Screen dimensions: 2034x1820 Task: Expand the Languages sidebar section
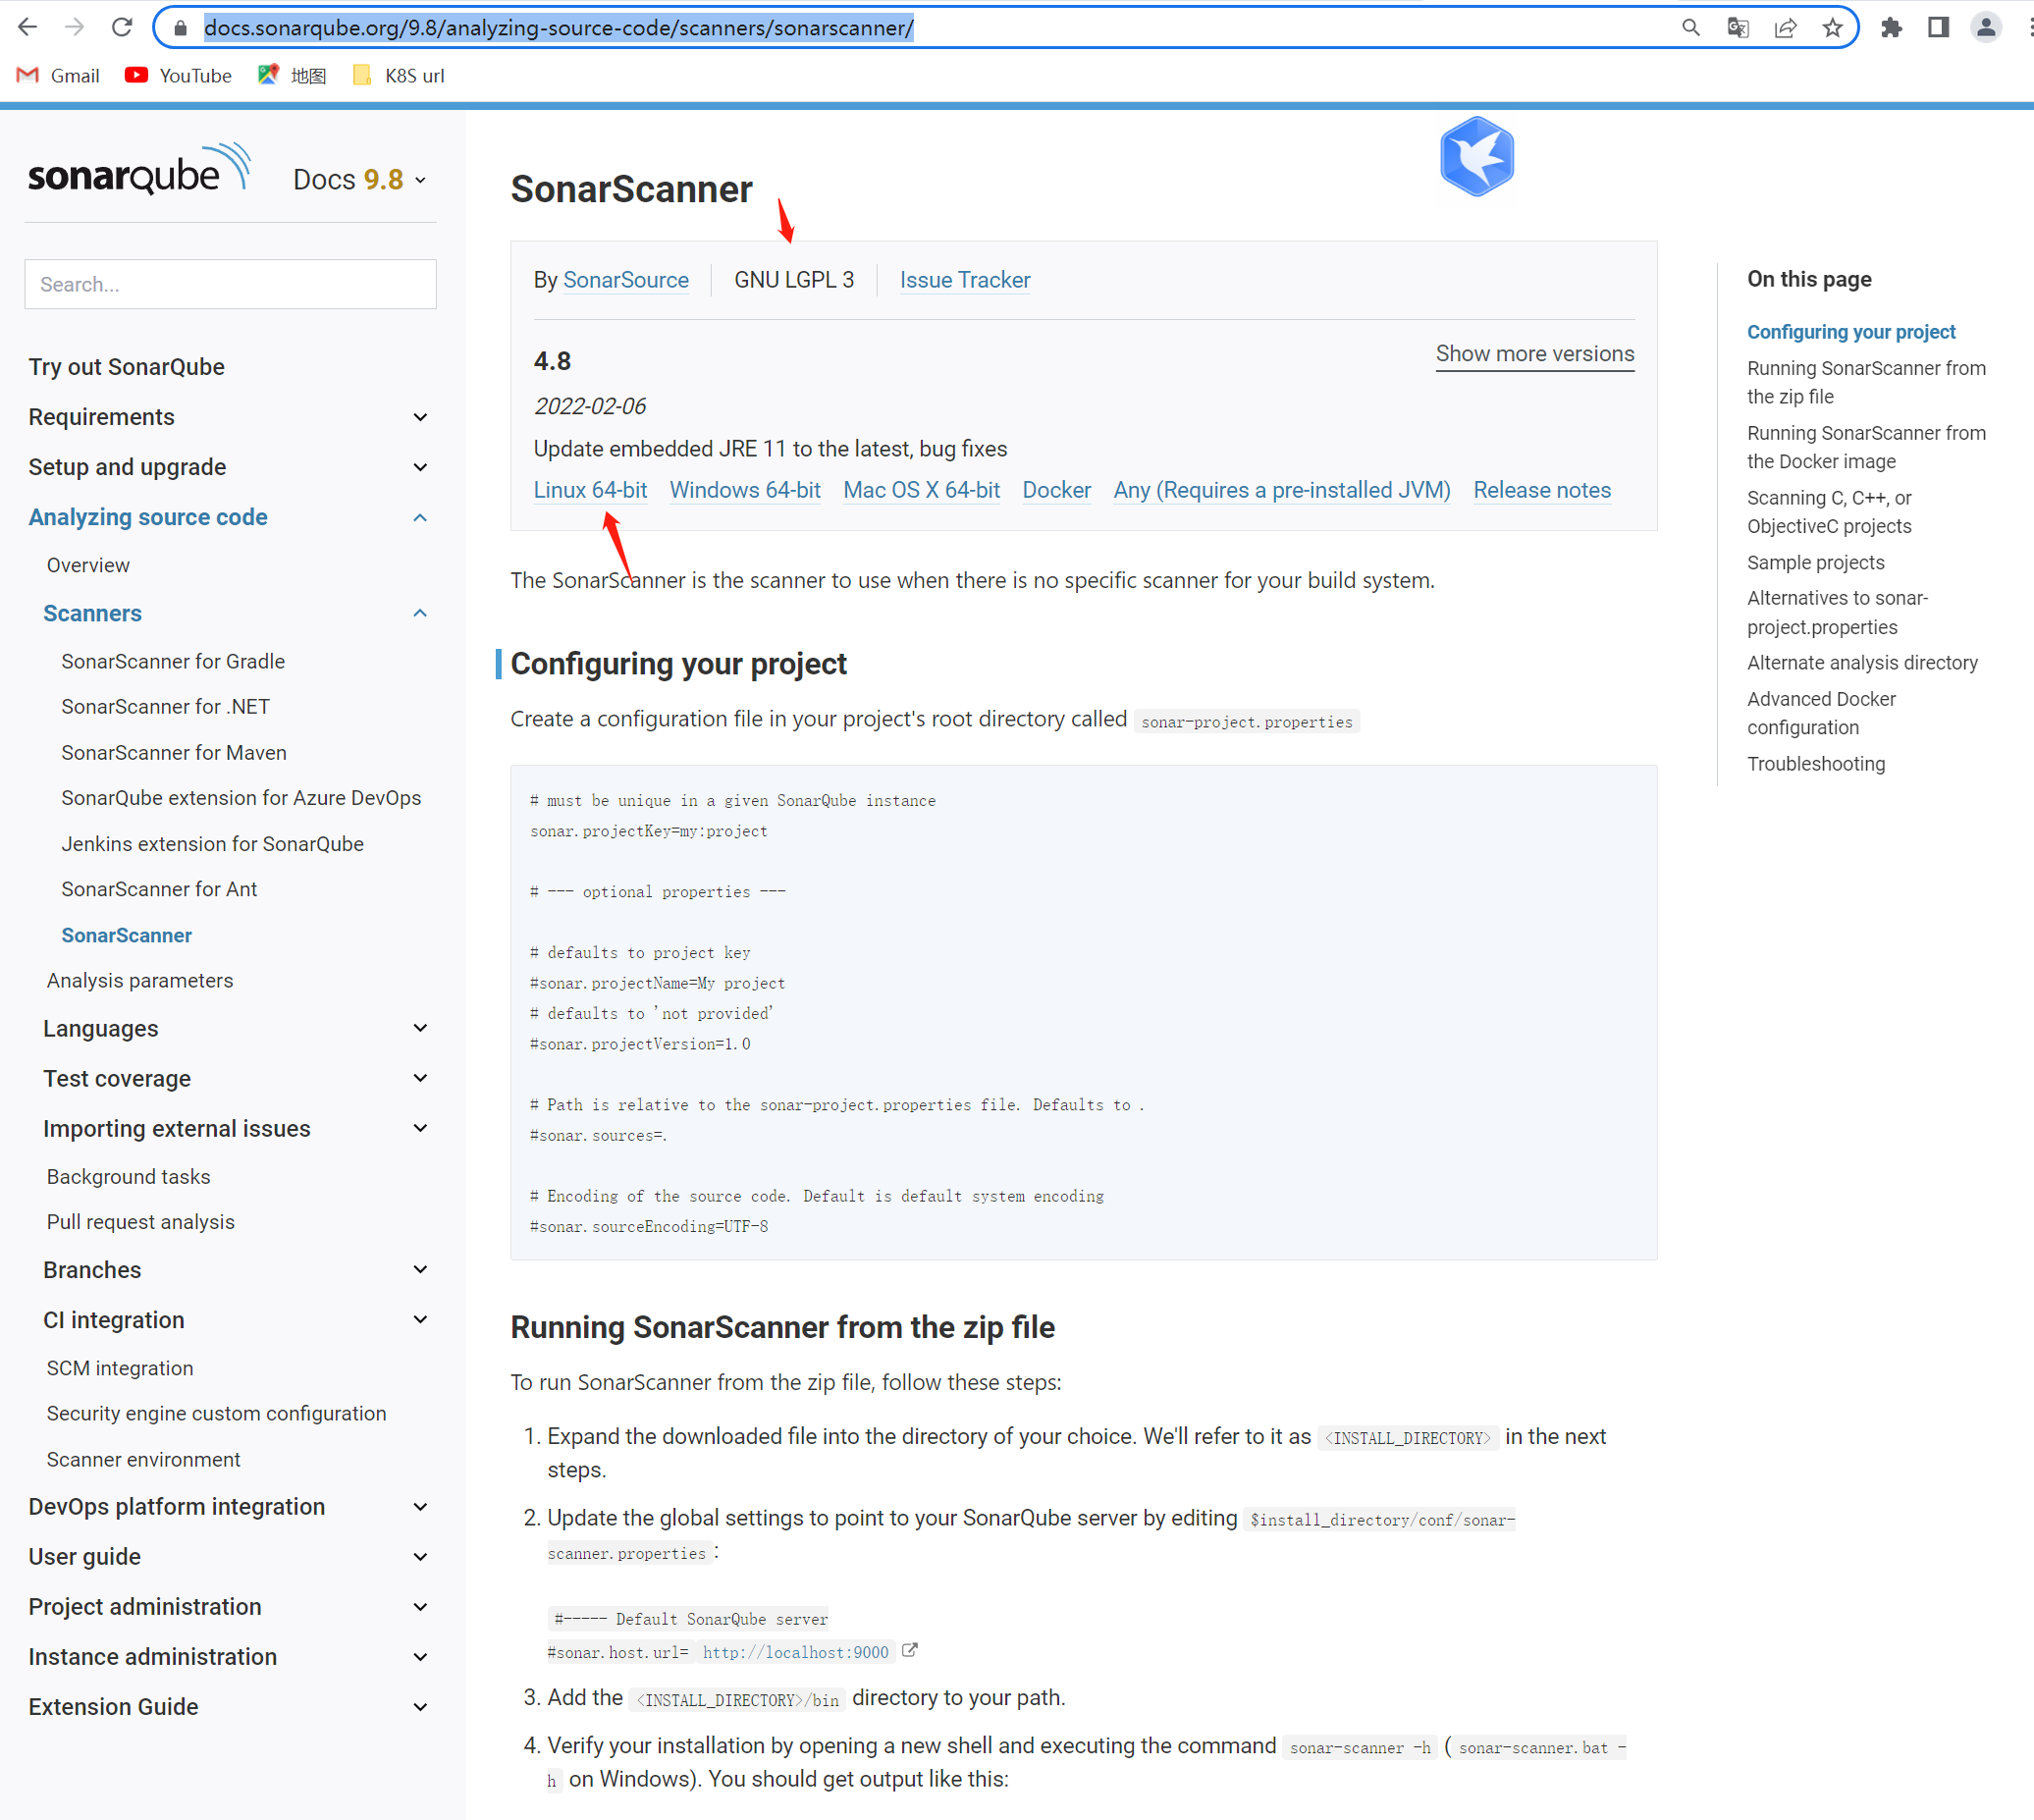420,1028
